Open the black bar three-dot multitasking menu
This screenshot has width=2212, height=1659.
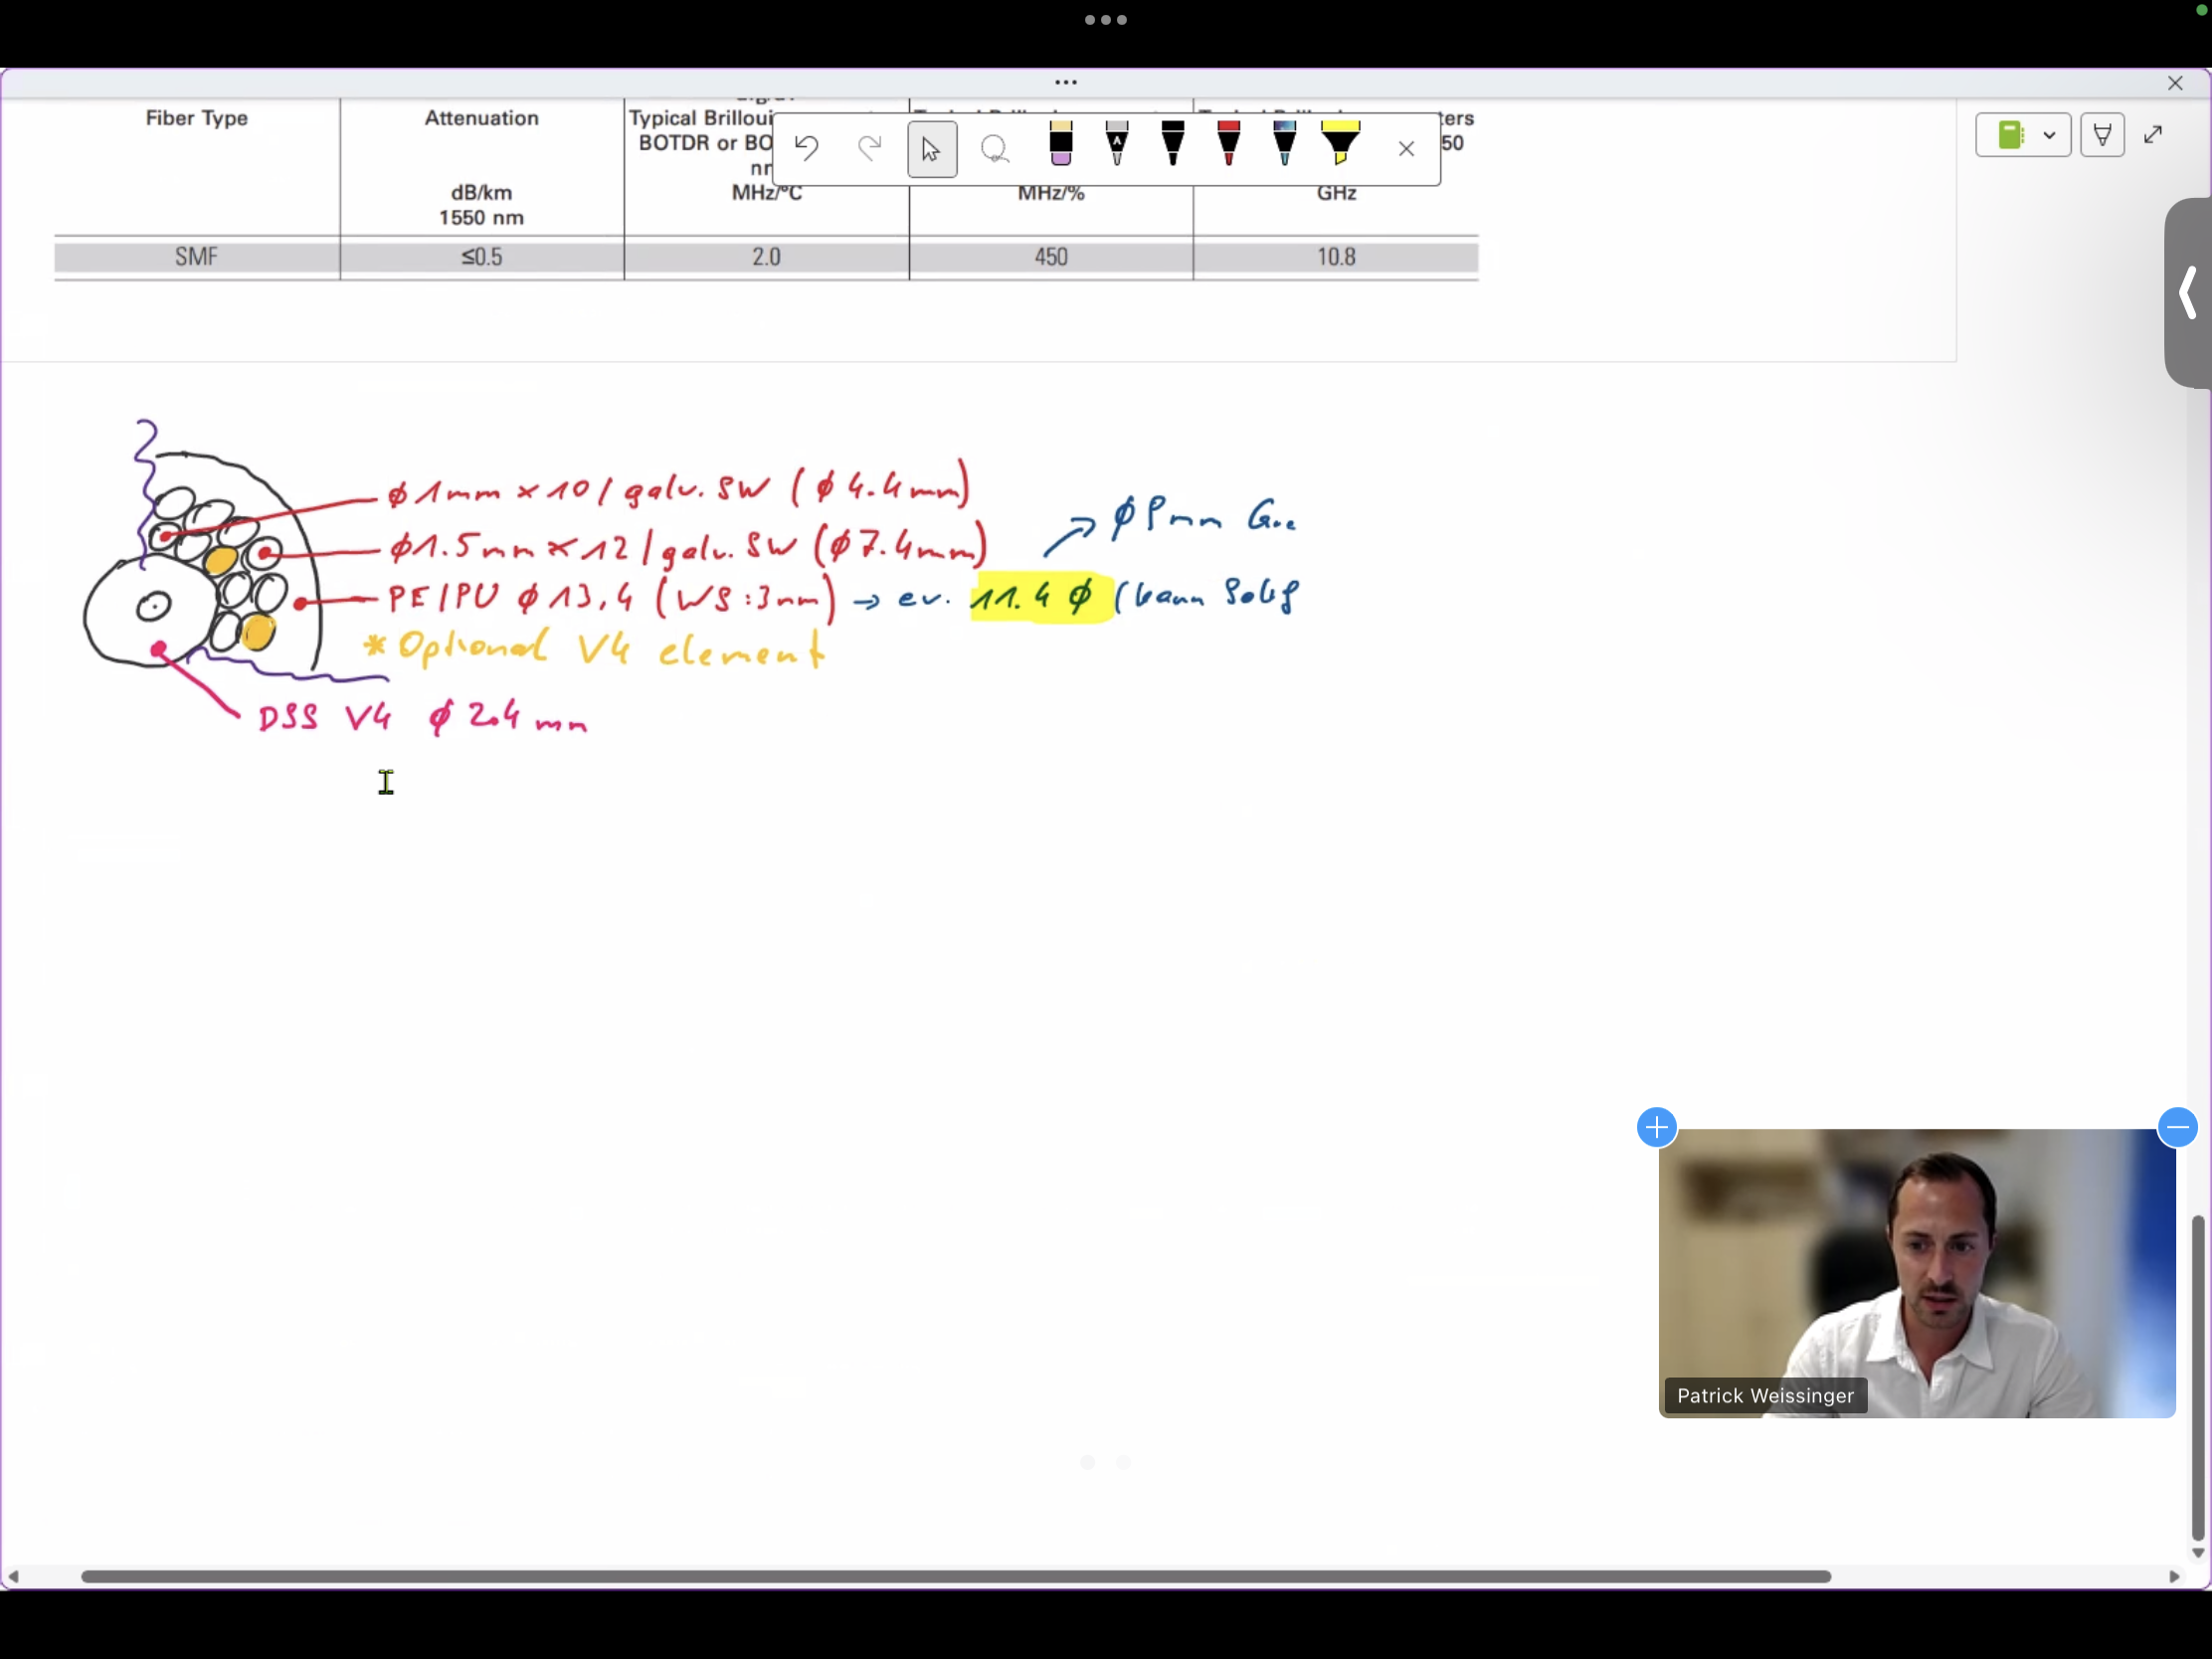(1106, 20)
